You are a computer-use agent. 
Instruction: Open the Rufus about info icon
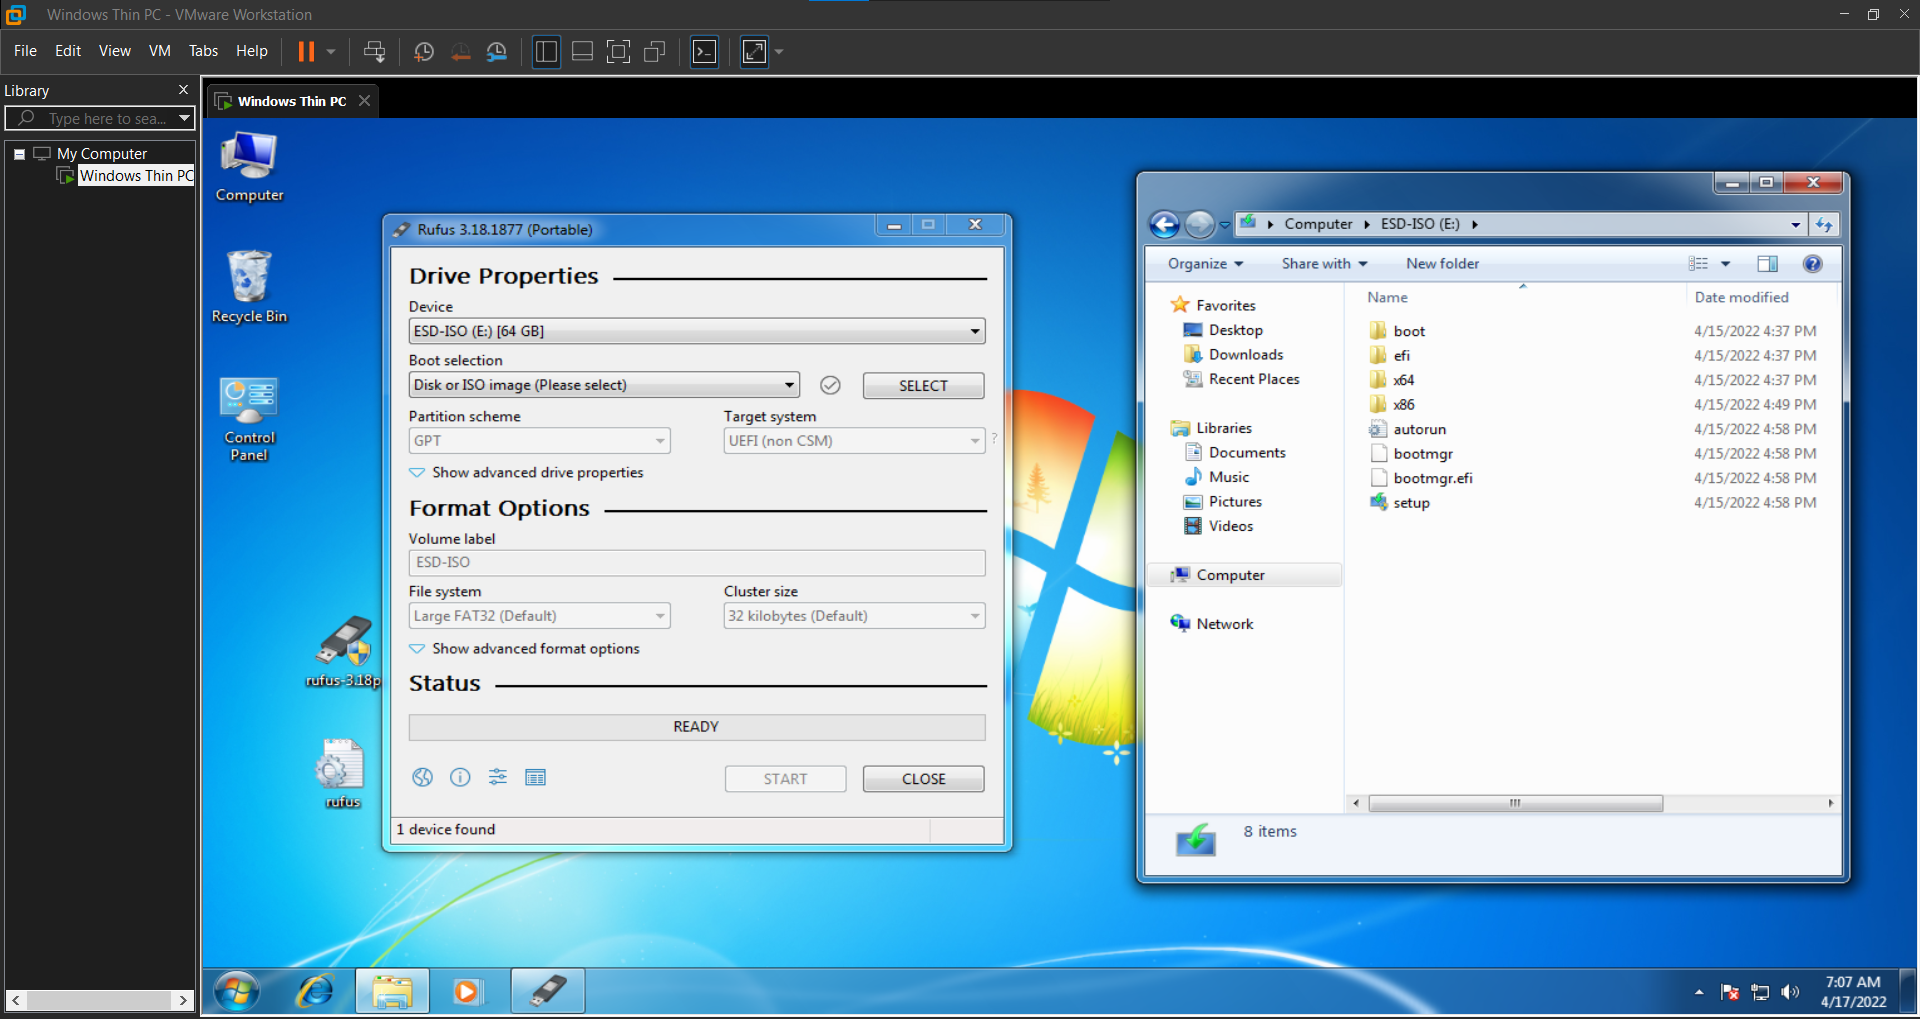(x=460, y=778)
